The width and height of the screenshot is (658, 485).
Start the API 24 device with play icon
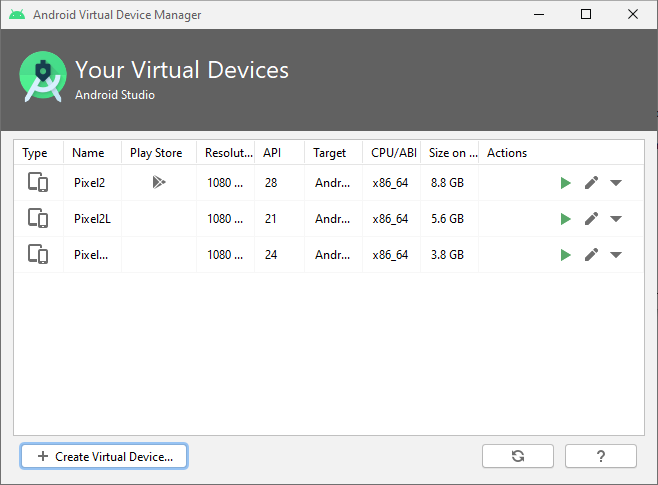[x=565, y=255]
